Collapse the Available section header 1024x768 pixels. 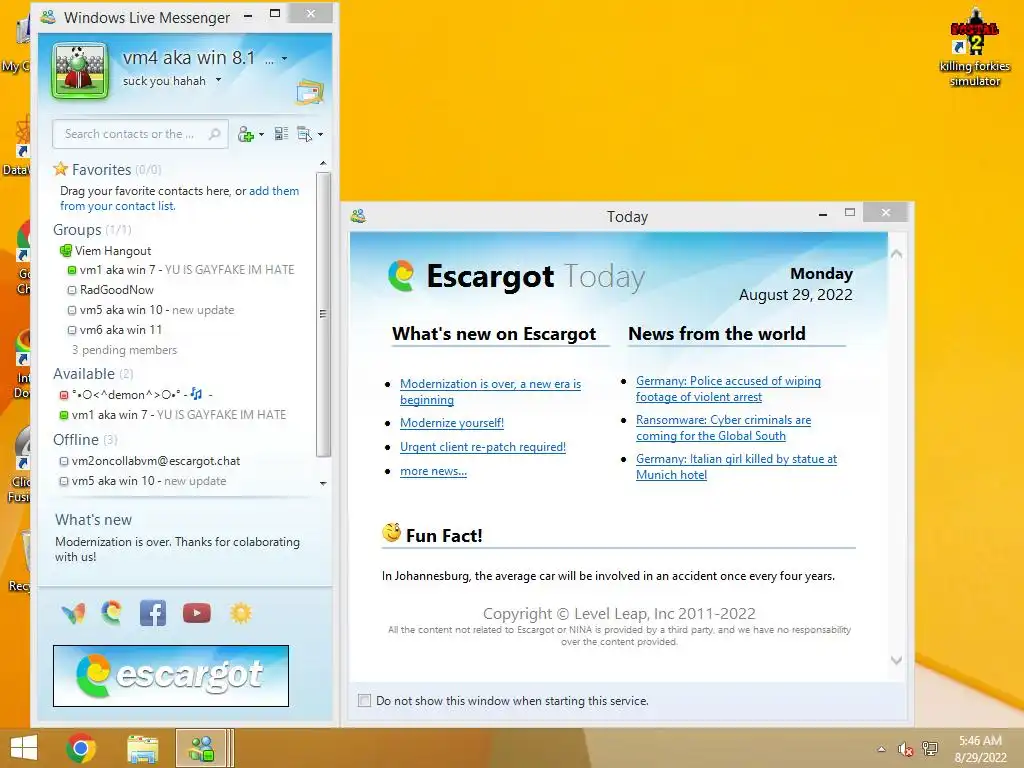coord(93,374)
